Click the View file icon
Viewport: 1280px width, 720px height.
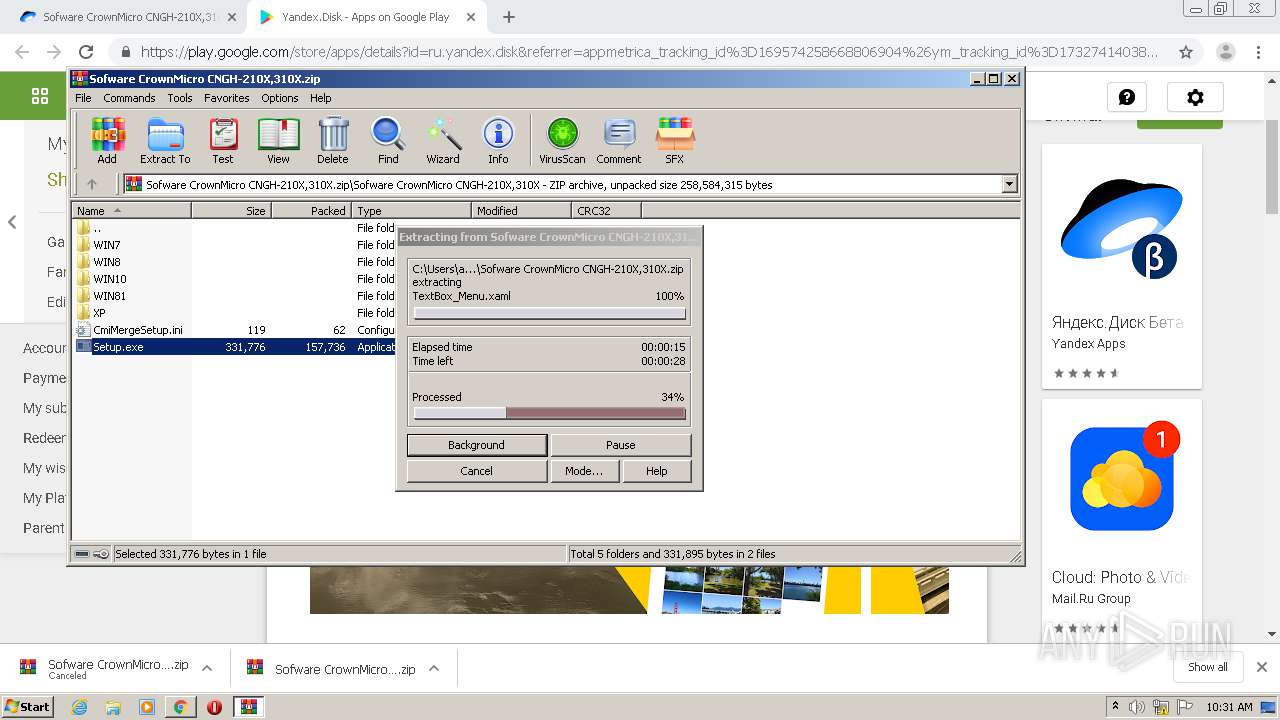pyautogui.click(x=278, y=141)
